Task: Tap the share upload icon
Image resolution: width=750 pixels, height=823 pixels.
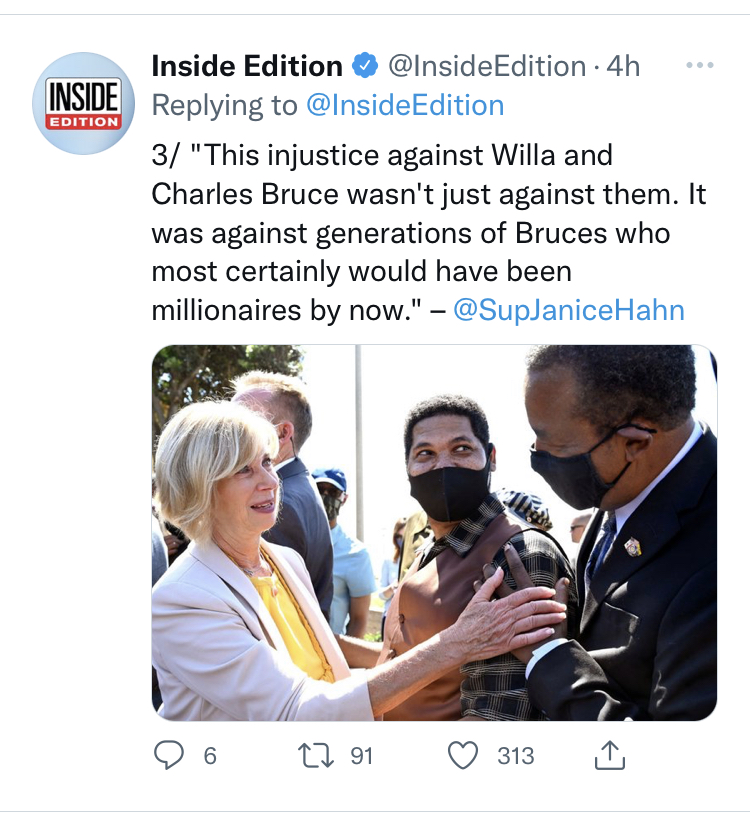Action: coord(609,757)
